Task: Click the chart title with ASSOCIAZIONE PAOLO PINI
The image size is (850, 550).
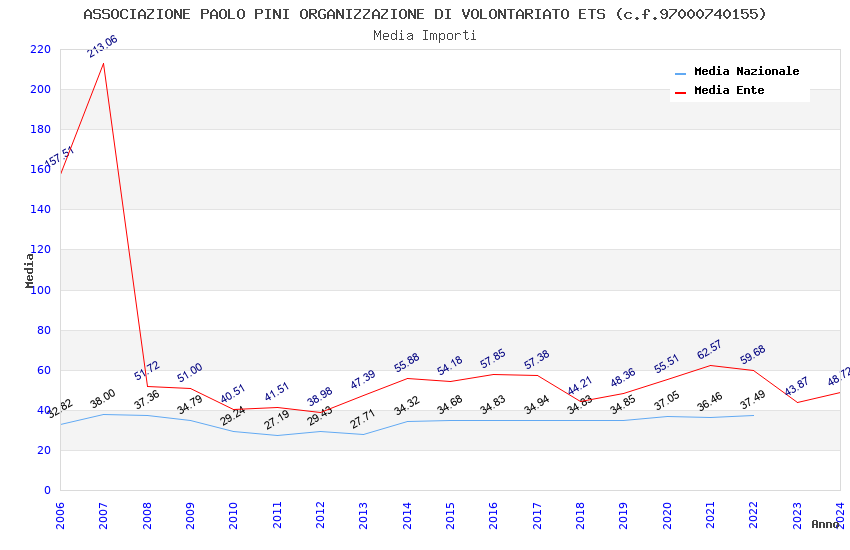Action: [x=425, y=14]
